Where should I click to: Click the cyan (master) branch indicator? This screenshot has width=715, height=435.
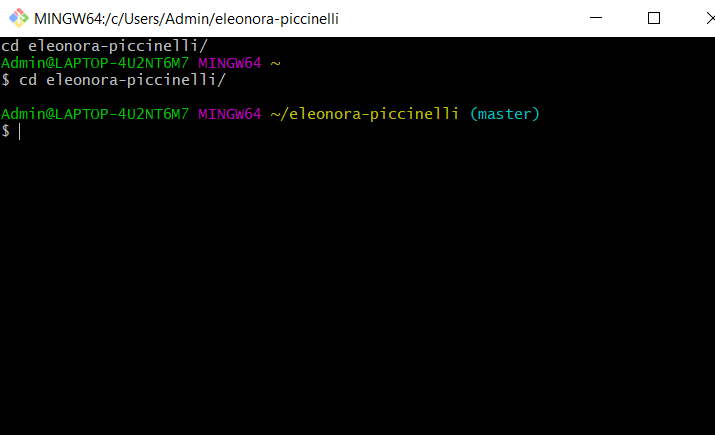click(x=505, y=114)
